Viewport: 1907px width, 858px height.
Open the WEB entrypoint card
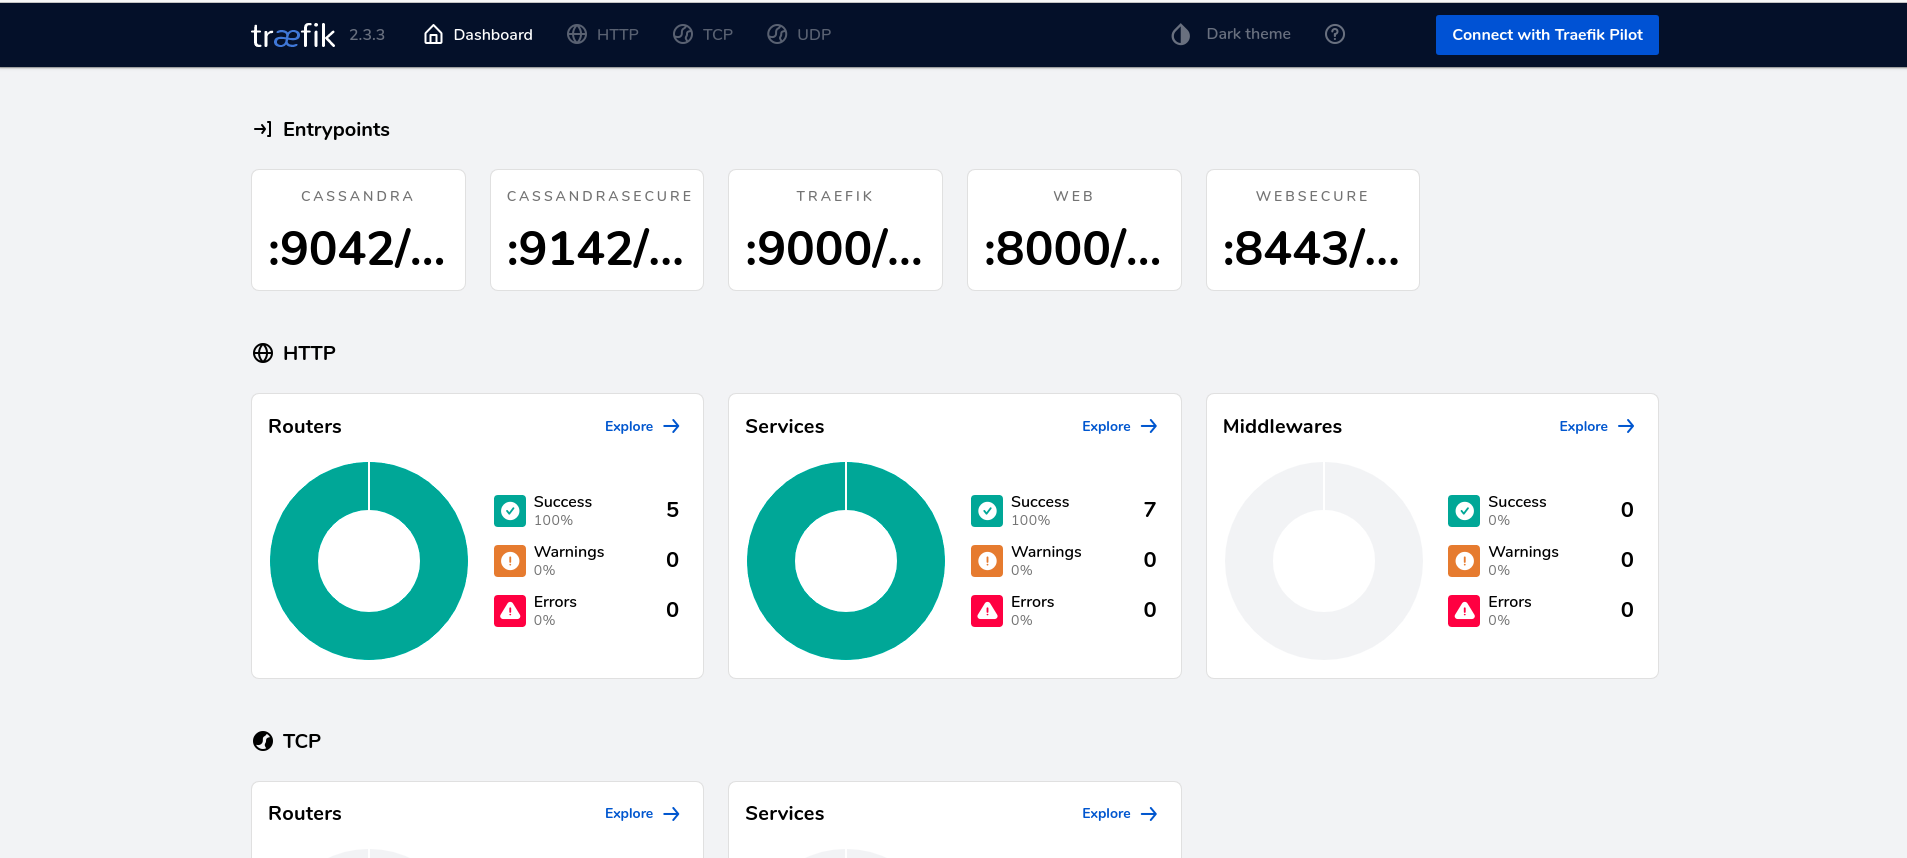1074,230
